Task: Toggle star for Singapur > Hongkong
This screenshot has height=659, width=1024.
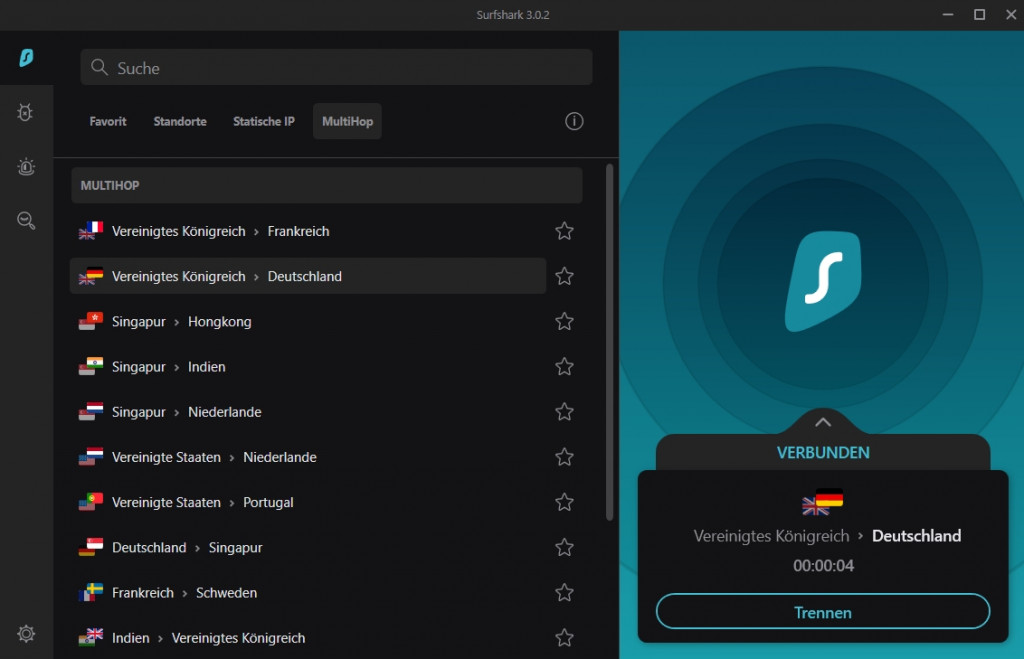Action: pos(564,321)
